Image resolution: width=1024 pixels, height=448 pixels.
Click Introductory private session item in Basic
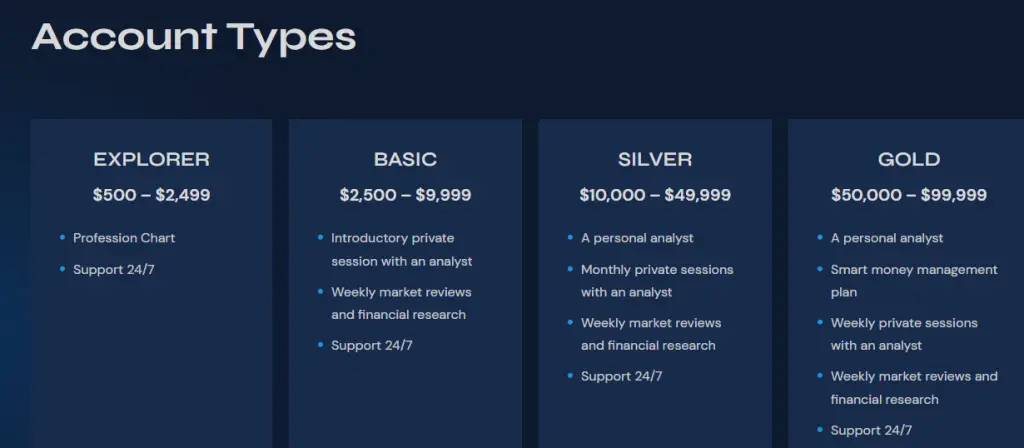tap(402, 249)
